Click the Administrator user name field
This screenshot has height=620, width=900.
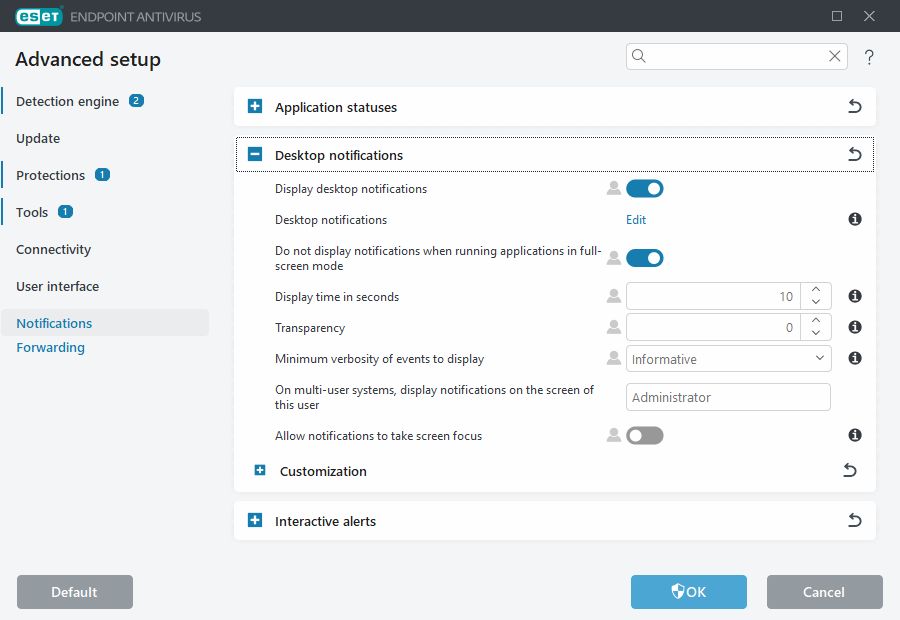[728, 397]
